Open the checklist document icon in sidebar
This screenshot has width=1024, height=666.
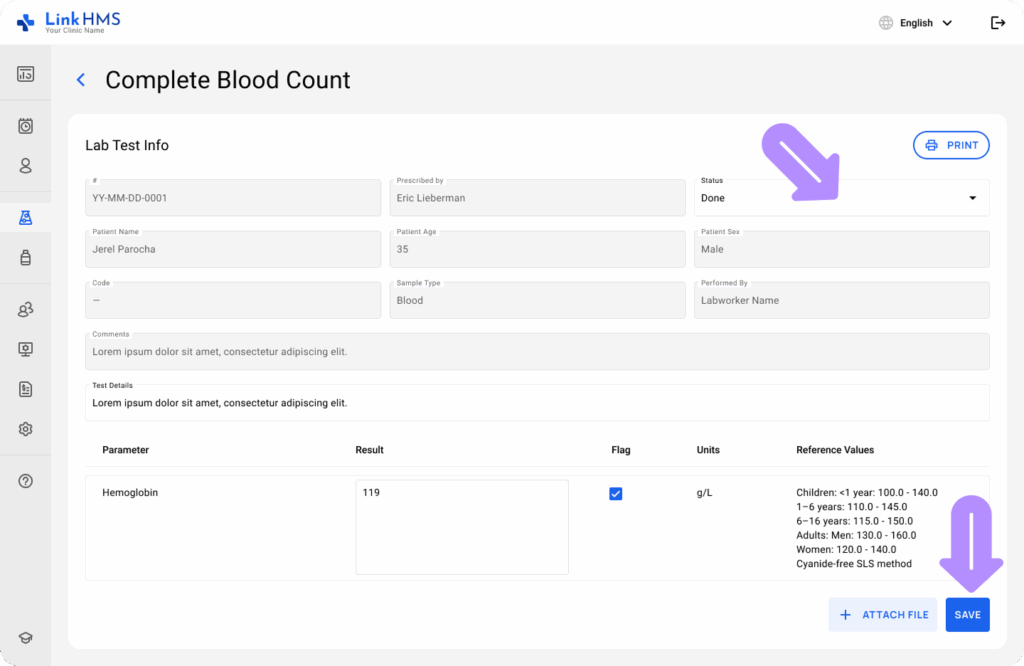[25, 390]
